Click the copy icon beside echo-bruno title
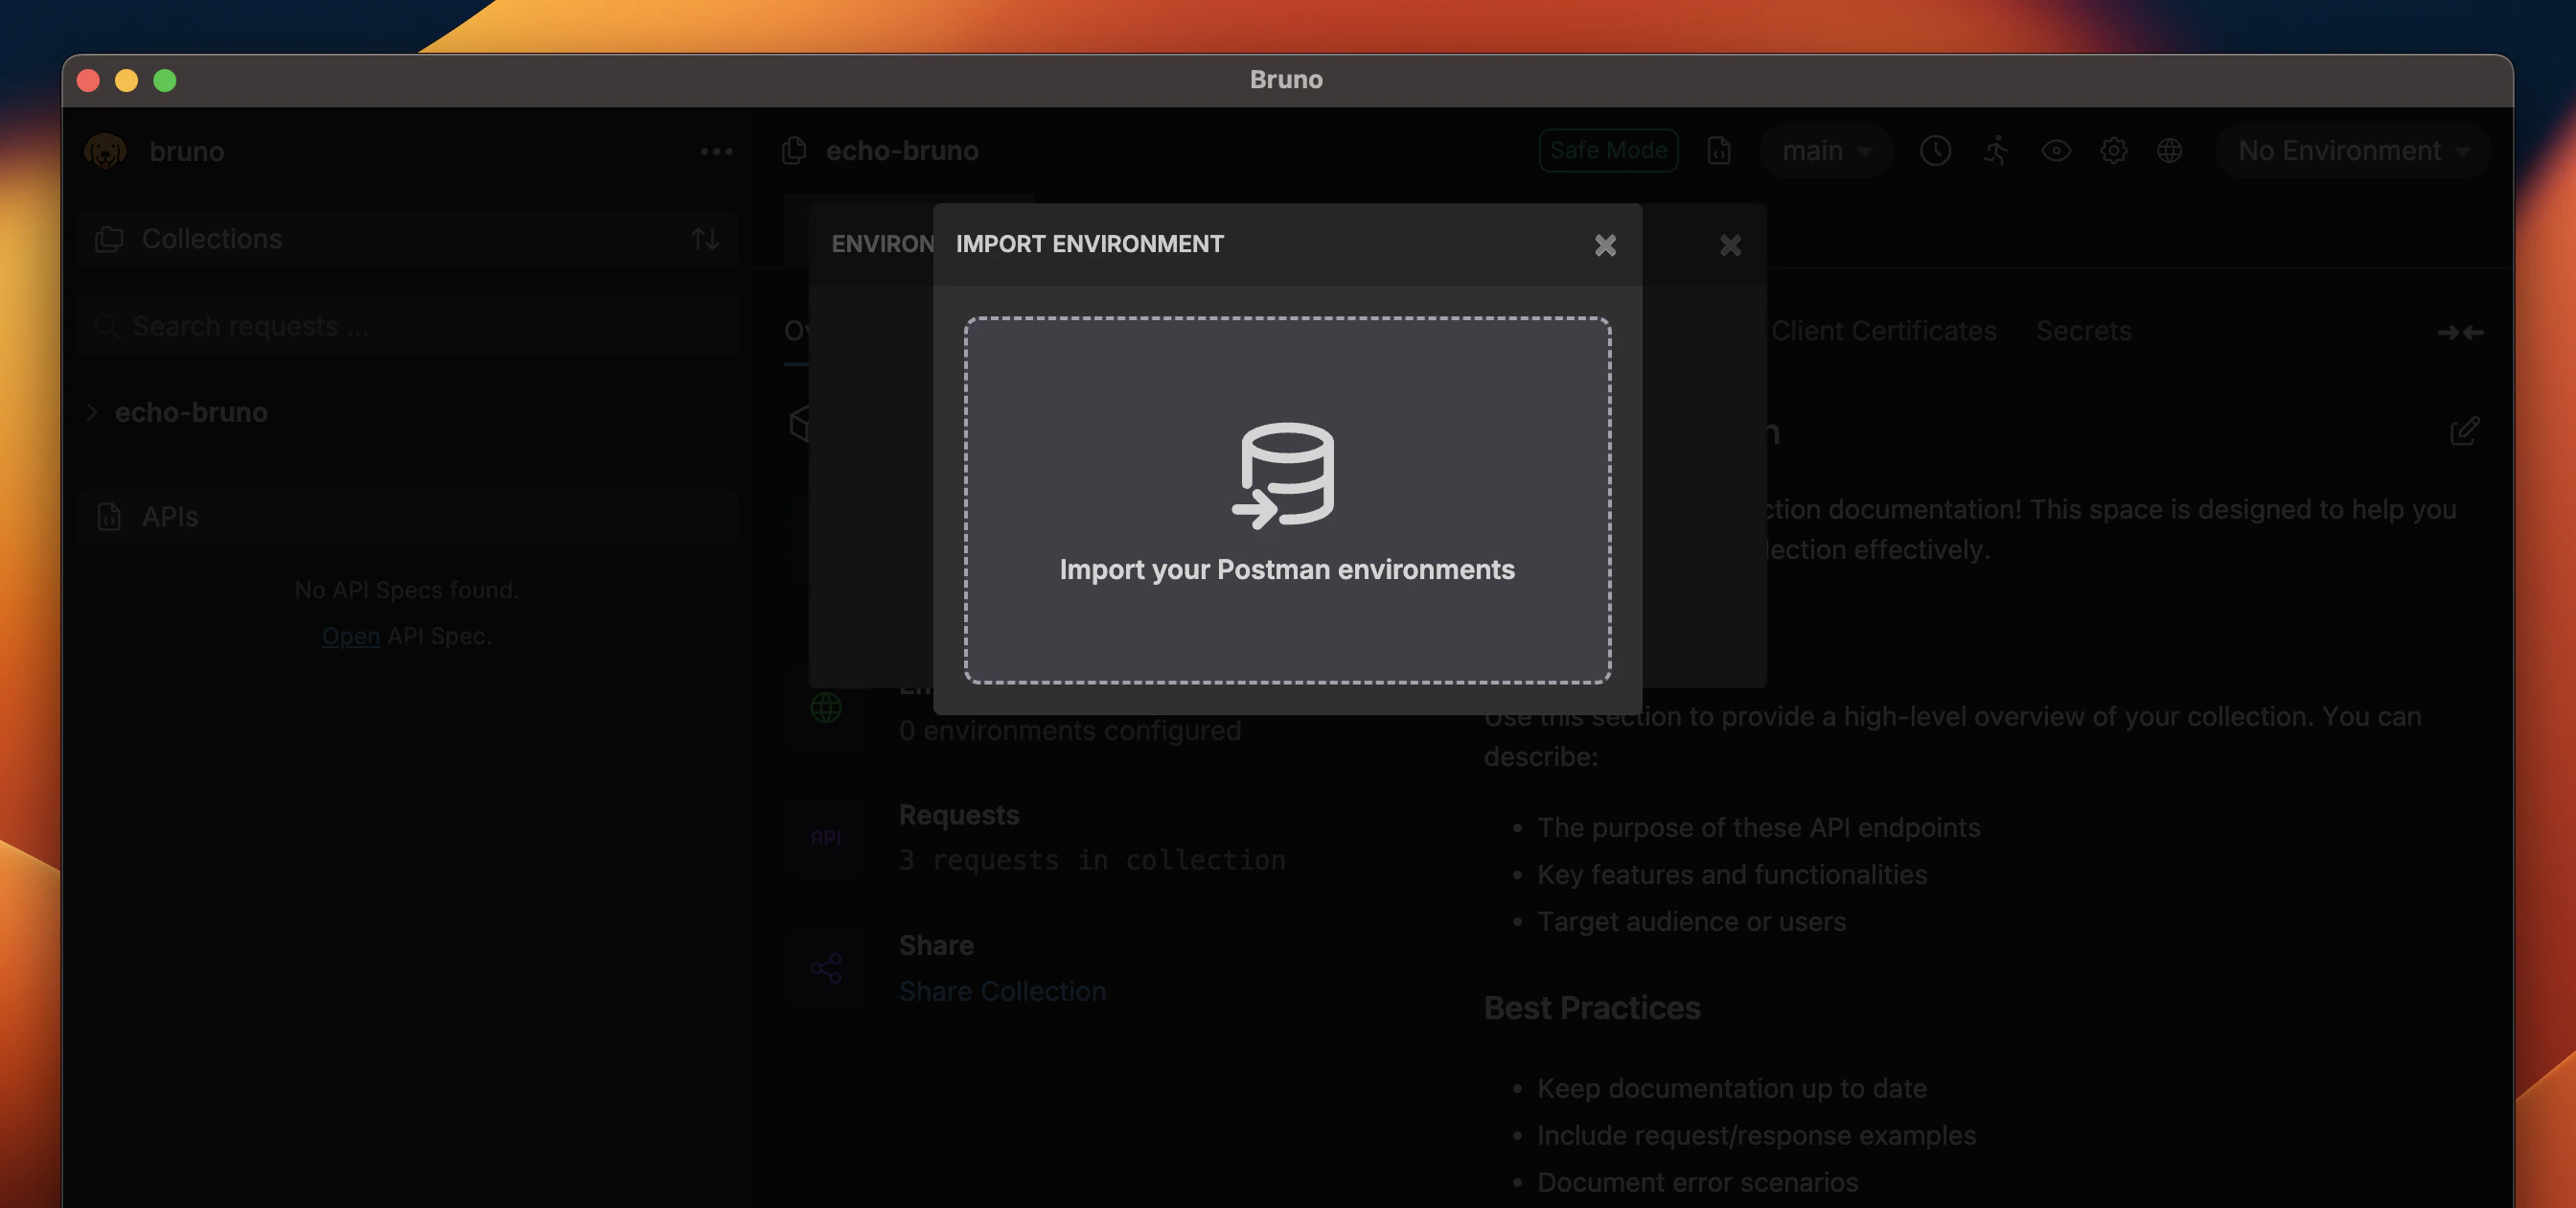Viewport: 2576px width, 1208px height. pyautogui.click(x=793, y=150)
